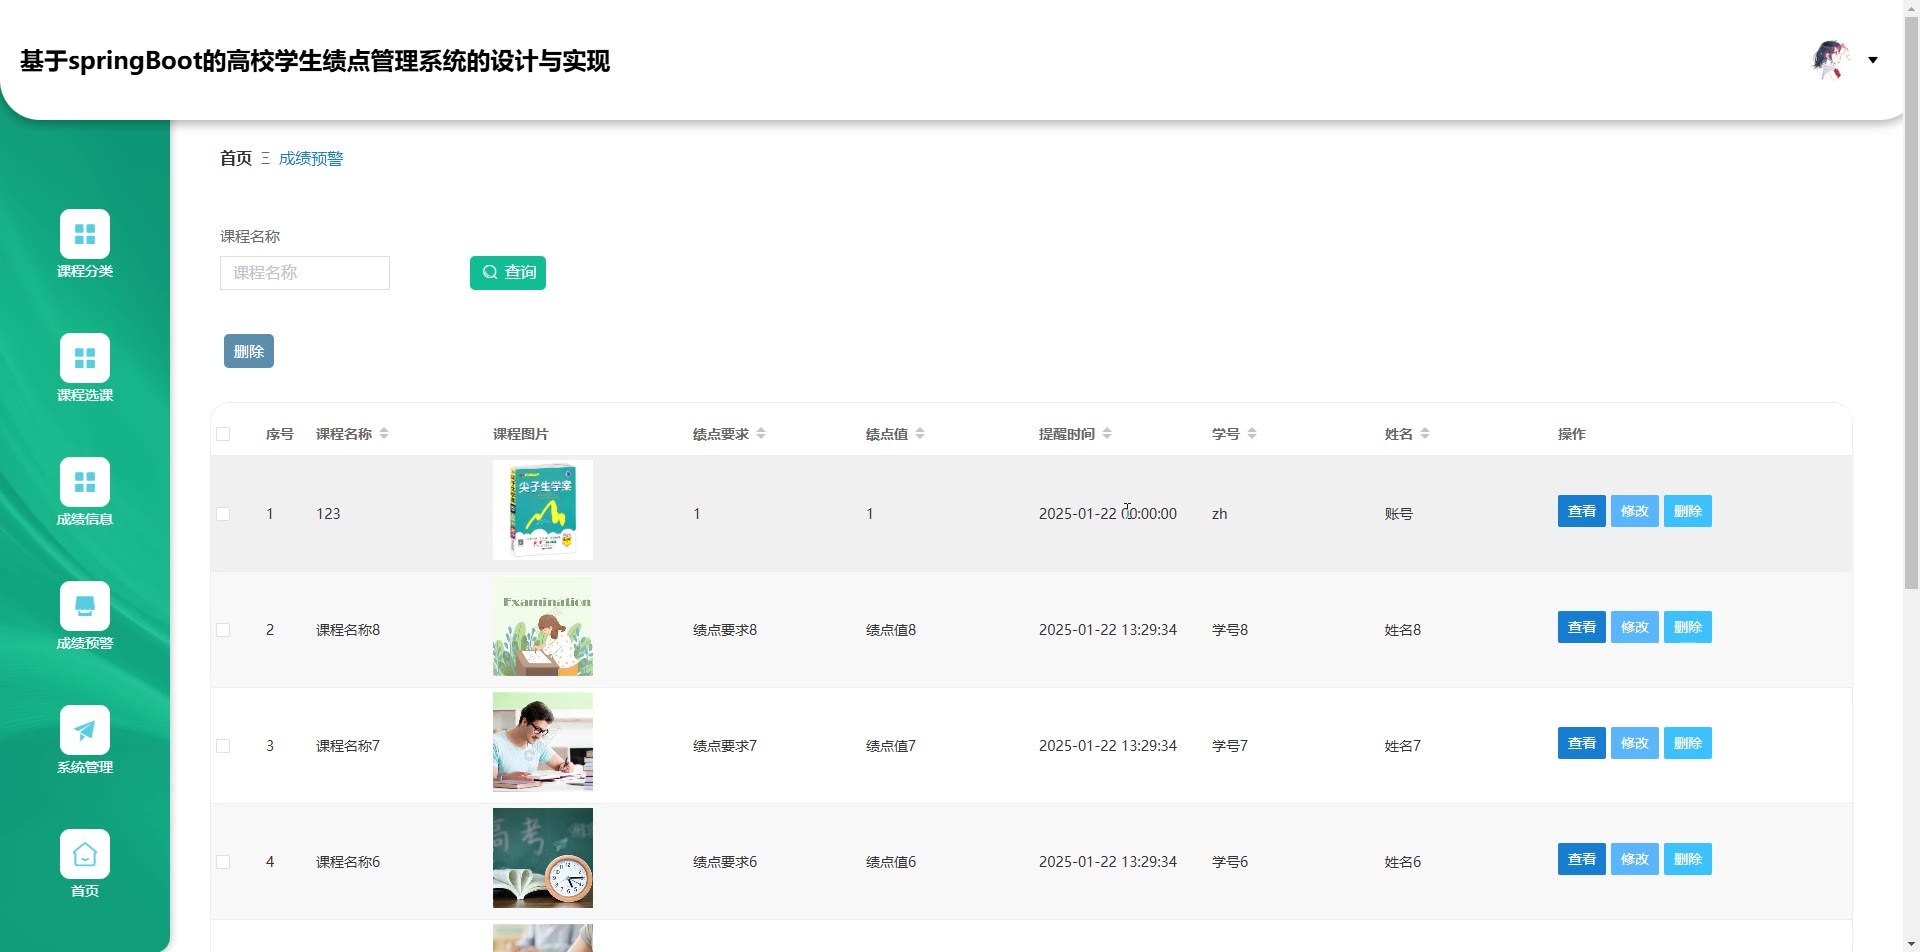
Task: Go to 首页 via the house icon
Action: [85, 854]
